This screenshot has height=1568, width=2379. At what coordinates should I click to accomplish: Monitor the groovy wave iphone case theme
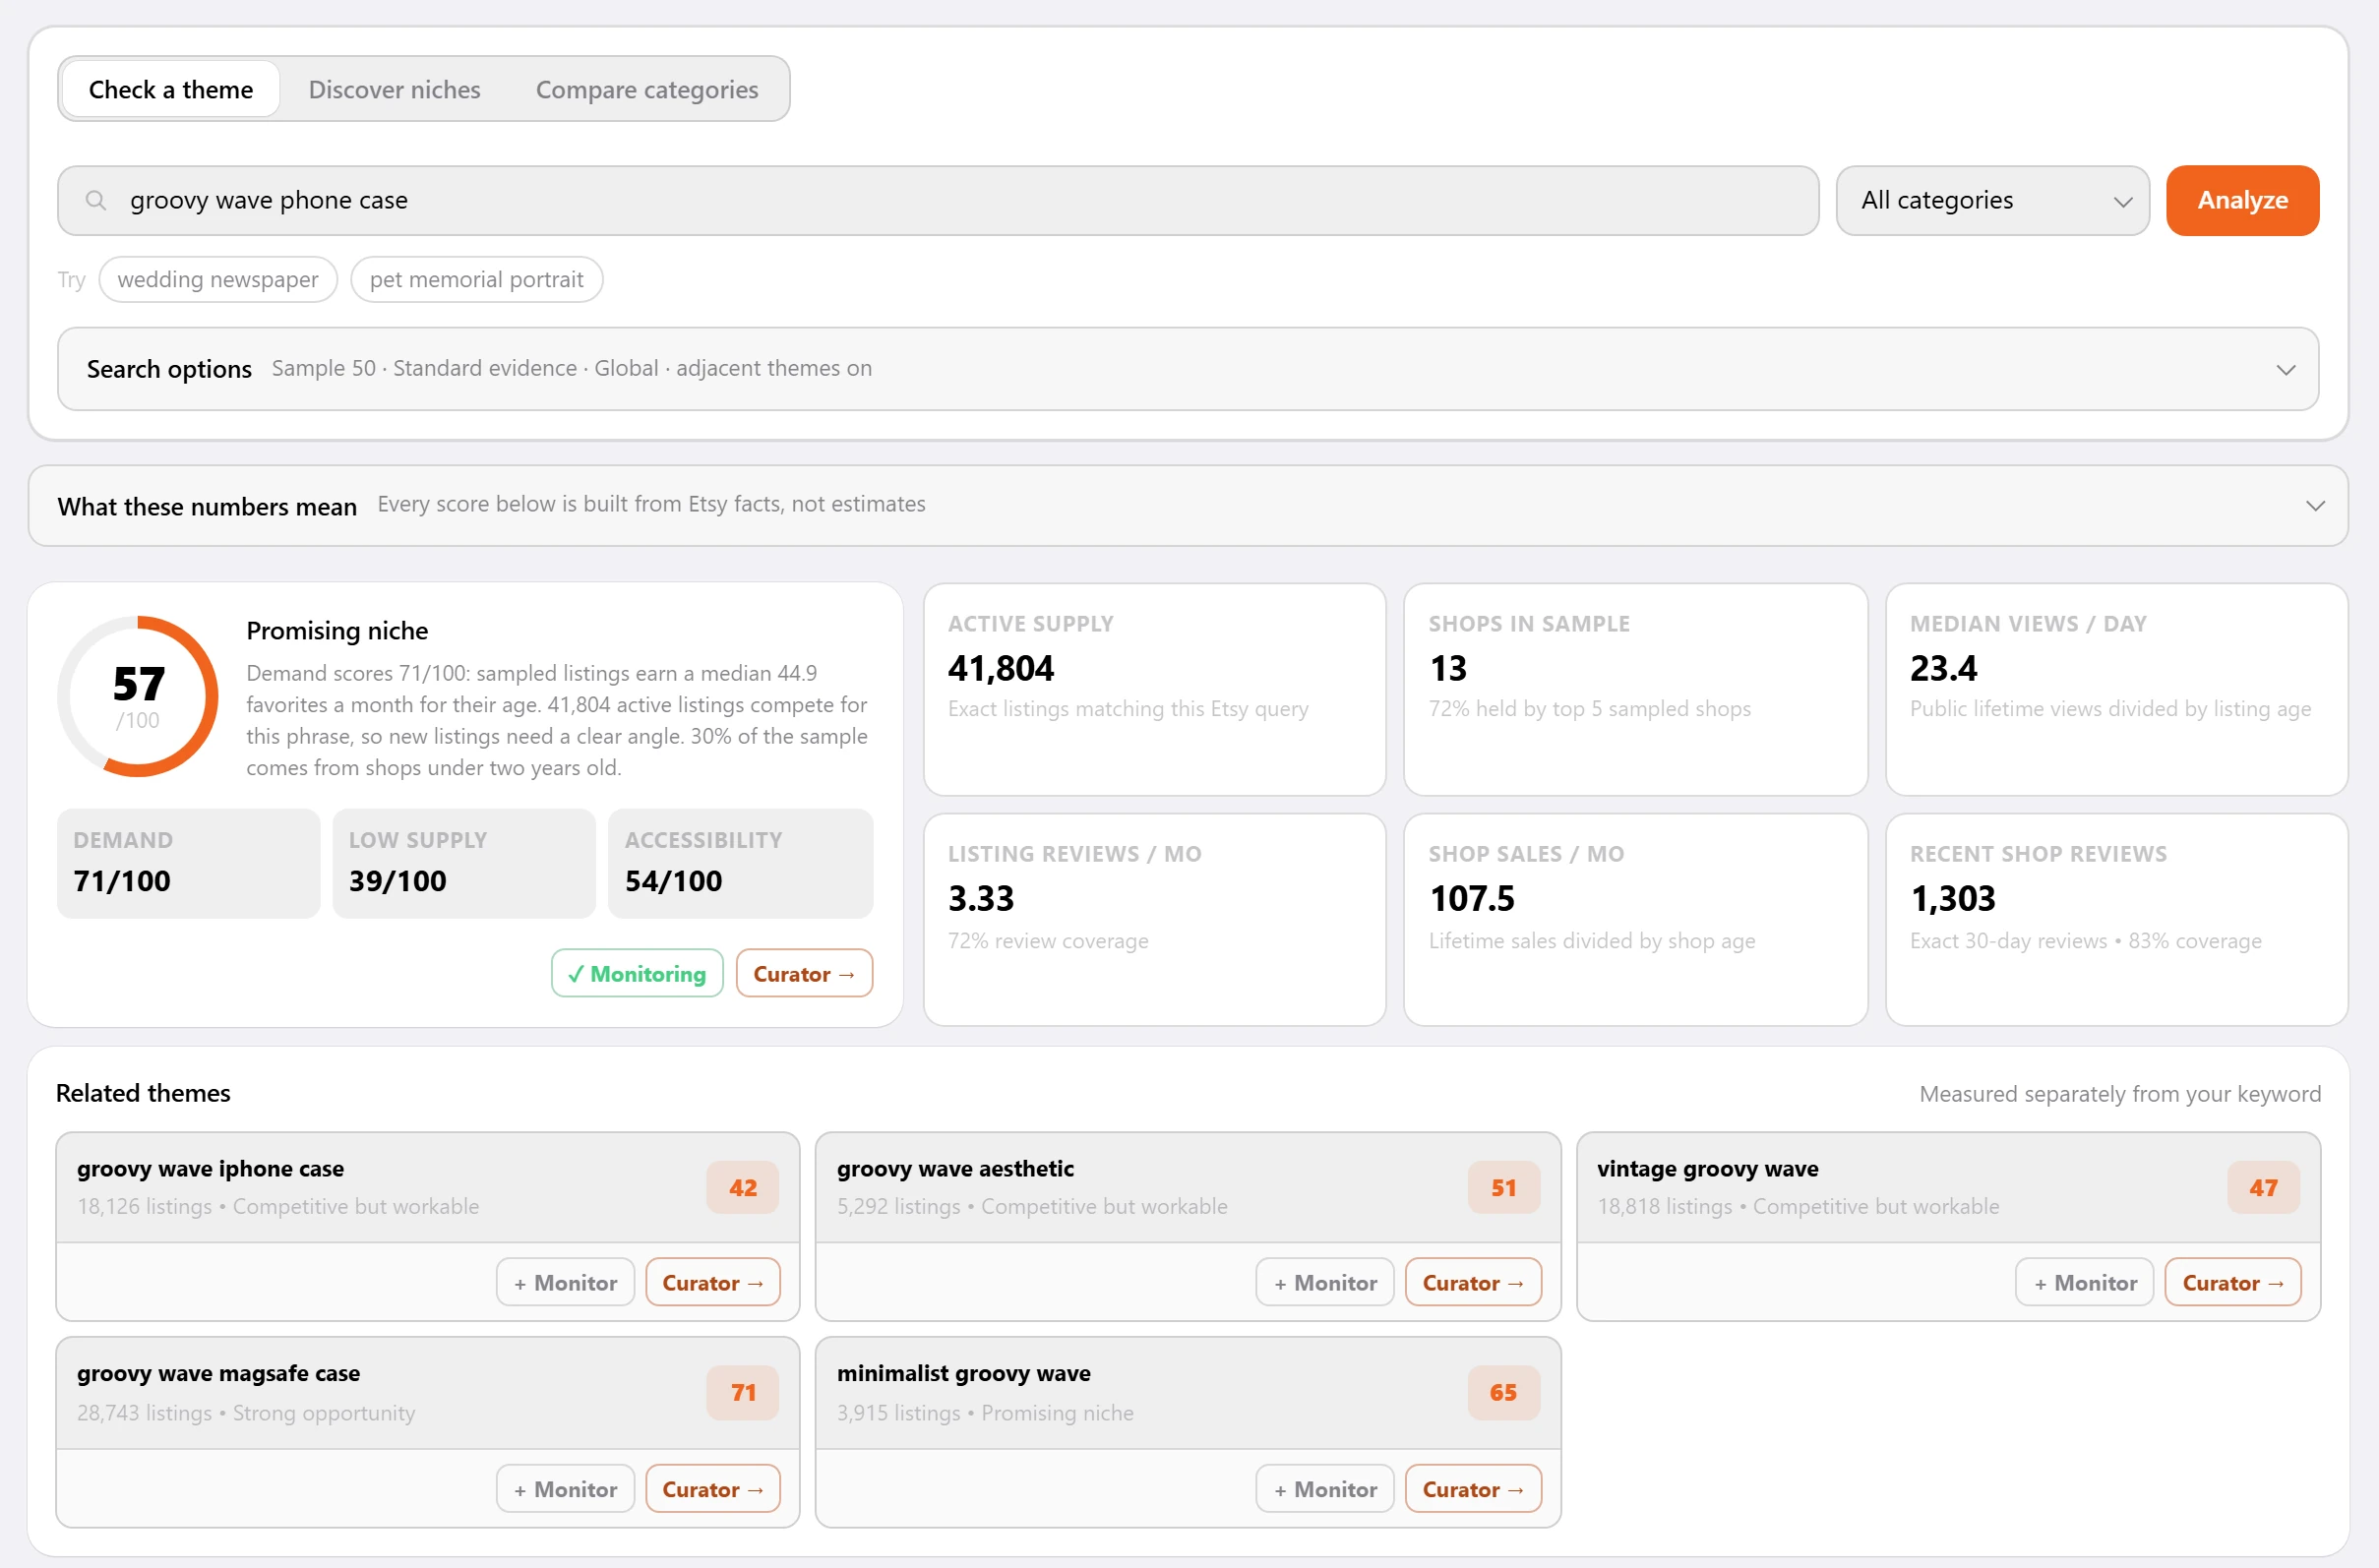coord(565,1282)
